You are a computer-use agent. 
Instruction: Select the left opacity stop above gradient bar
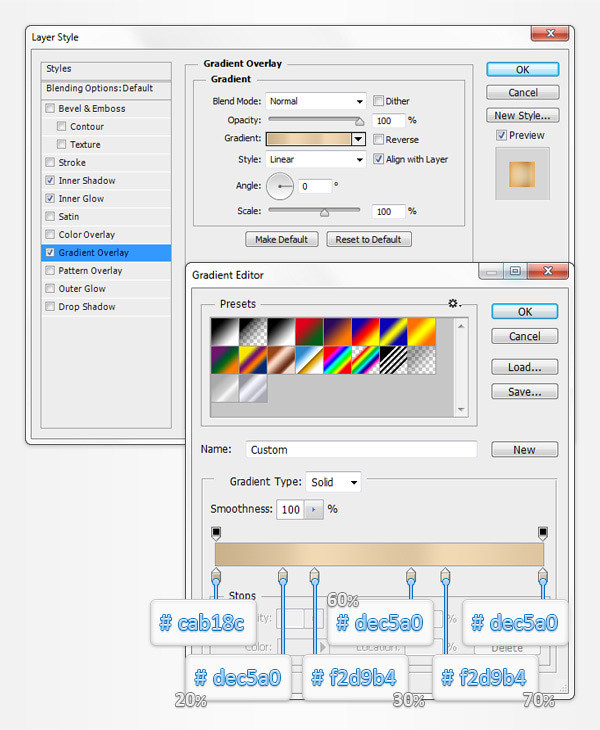click(x=215, y=532)
